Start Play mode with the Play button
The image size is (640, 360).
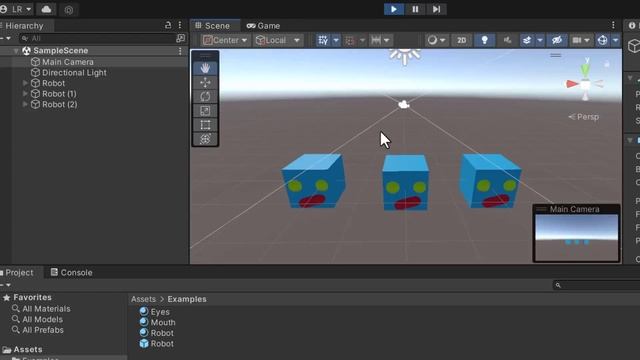pyautogui.click(x=394, y=9)
